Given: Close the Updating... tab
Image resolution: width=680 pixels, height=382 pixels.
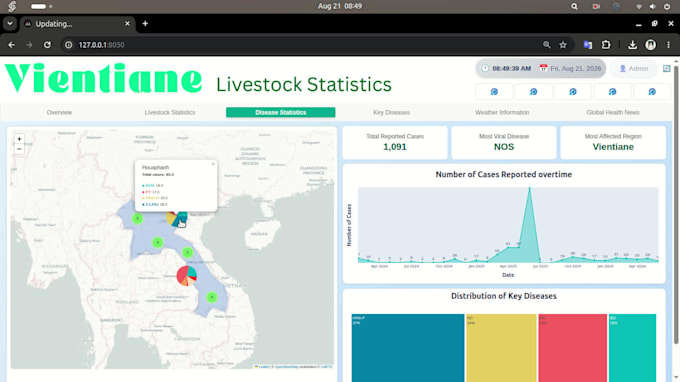Looking at the screenshot, I should tap(127, 23).
